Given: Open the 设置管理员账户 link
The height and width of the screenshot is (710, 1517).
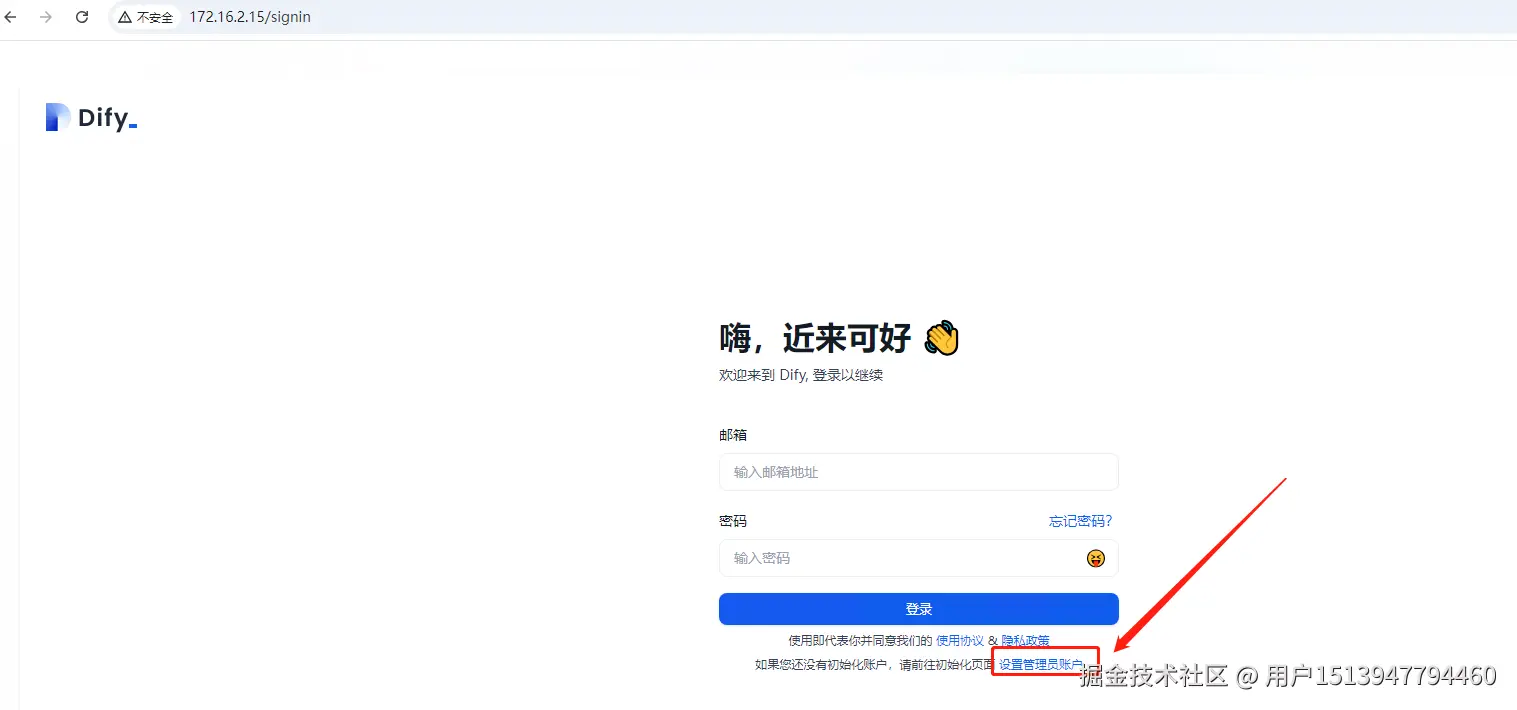Looking at the screenshot, I should point(1041,664).
